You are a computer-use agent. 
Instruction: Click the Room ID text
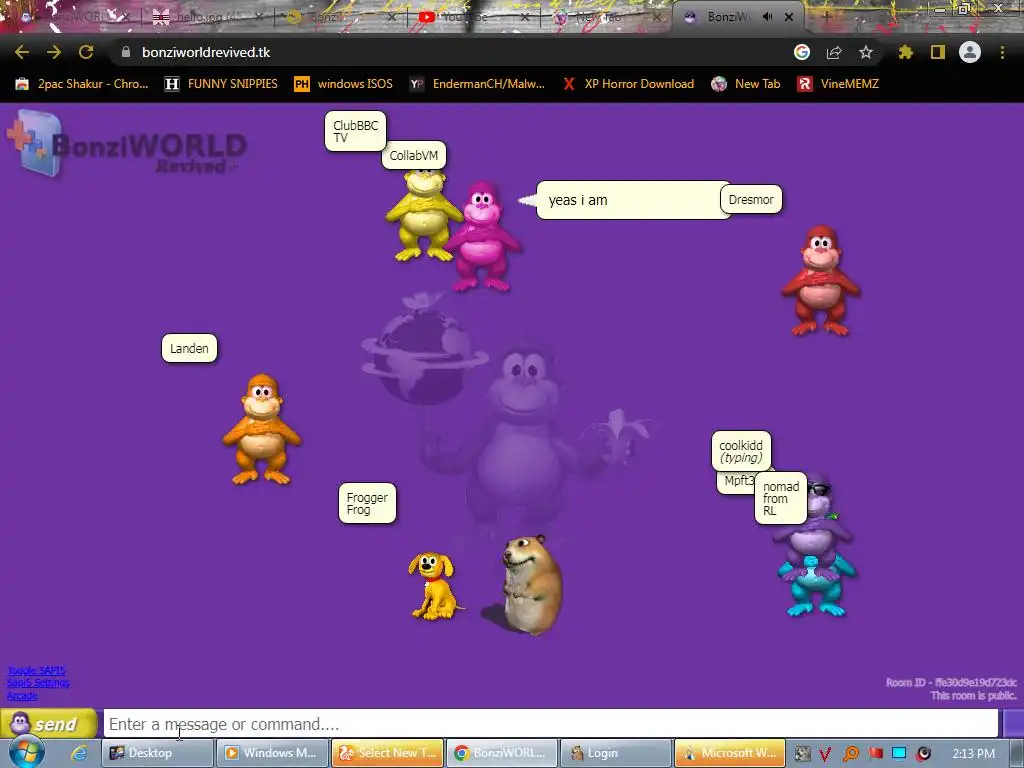tap(951, 682)
